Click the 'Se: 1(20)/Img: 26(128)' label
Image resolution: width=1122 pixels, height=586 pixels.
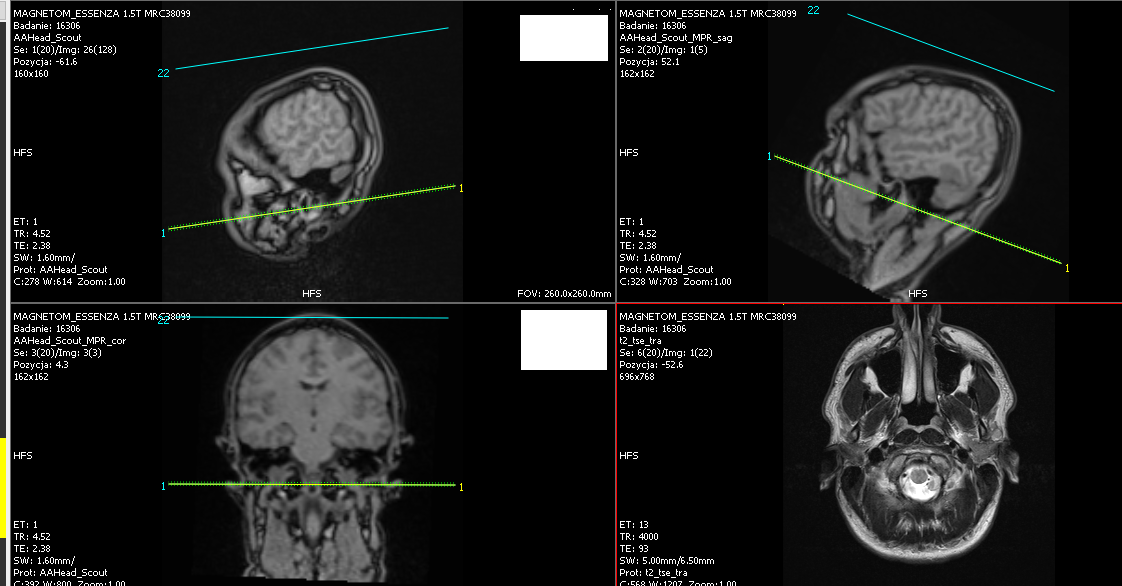(x=64, y=49)
